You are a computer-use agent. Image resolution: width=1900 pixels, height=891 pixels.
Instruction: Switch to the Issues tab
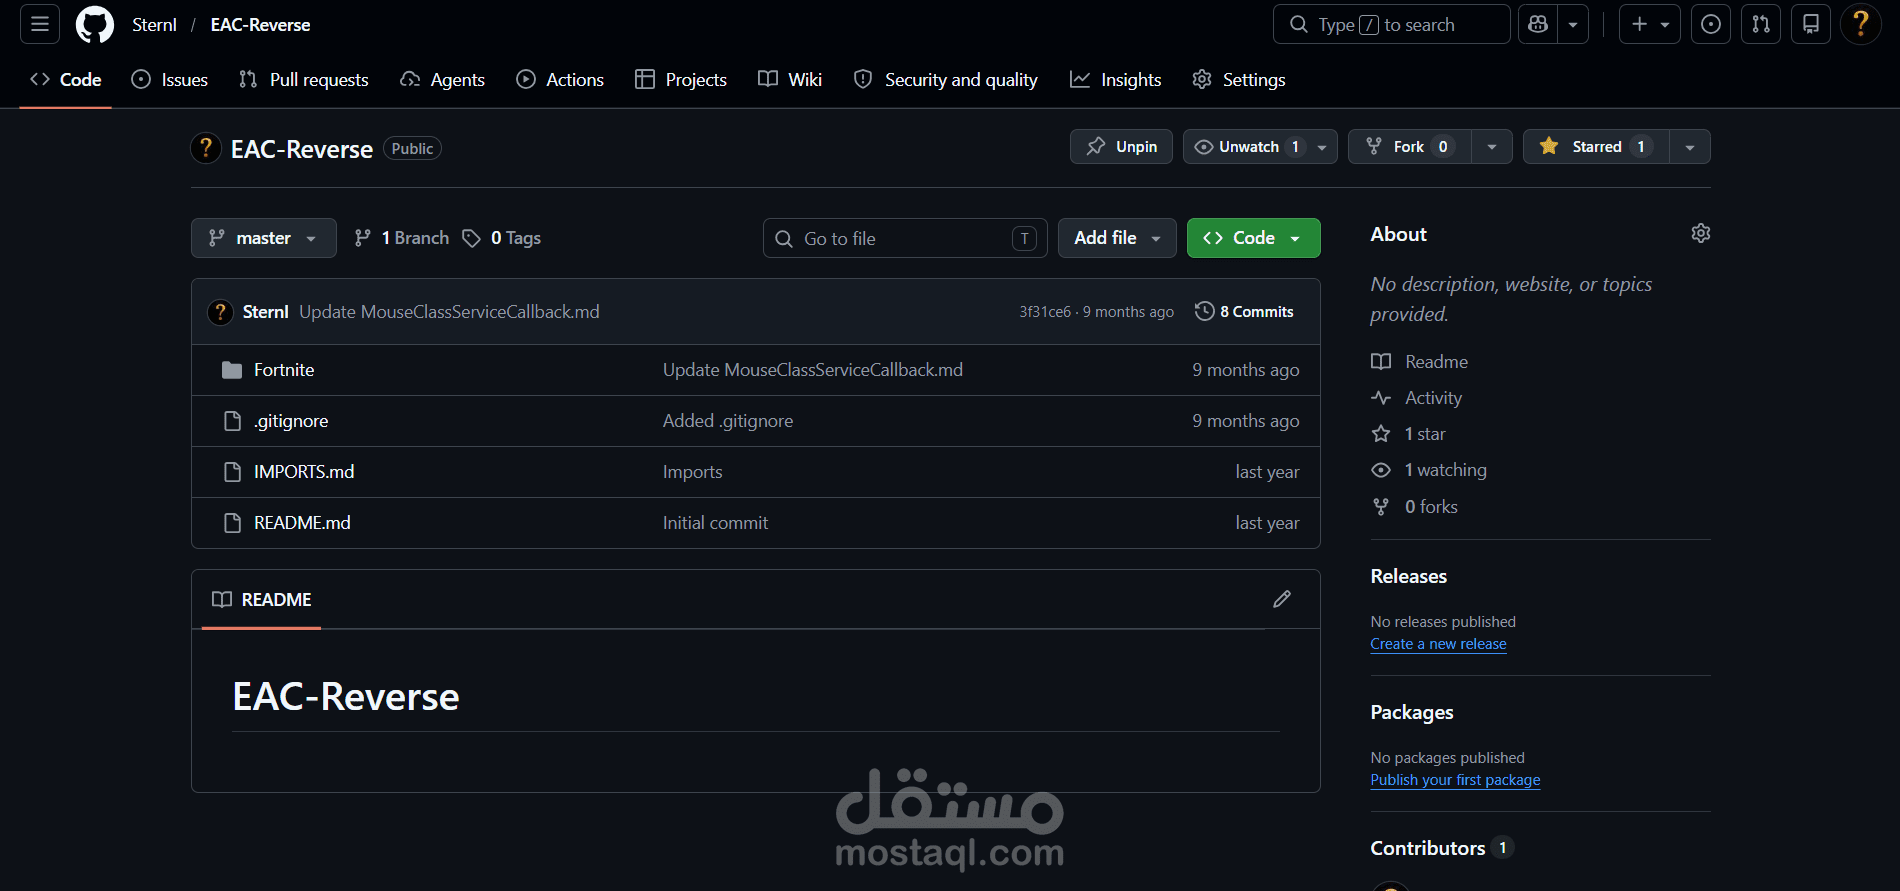170,80
